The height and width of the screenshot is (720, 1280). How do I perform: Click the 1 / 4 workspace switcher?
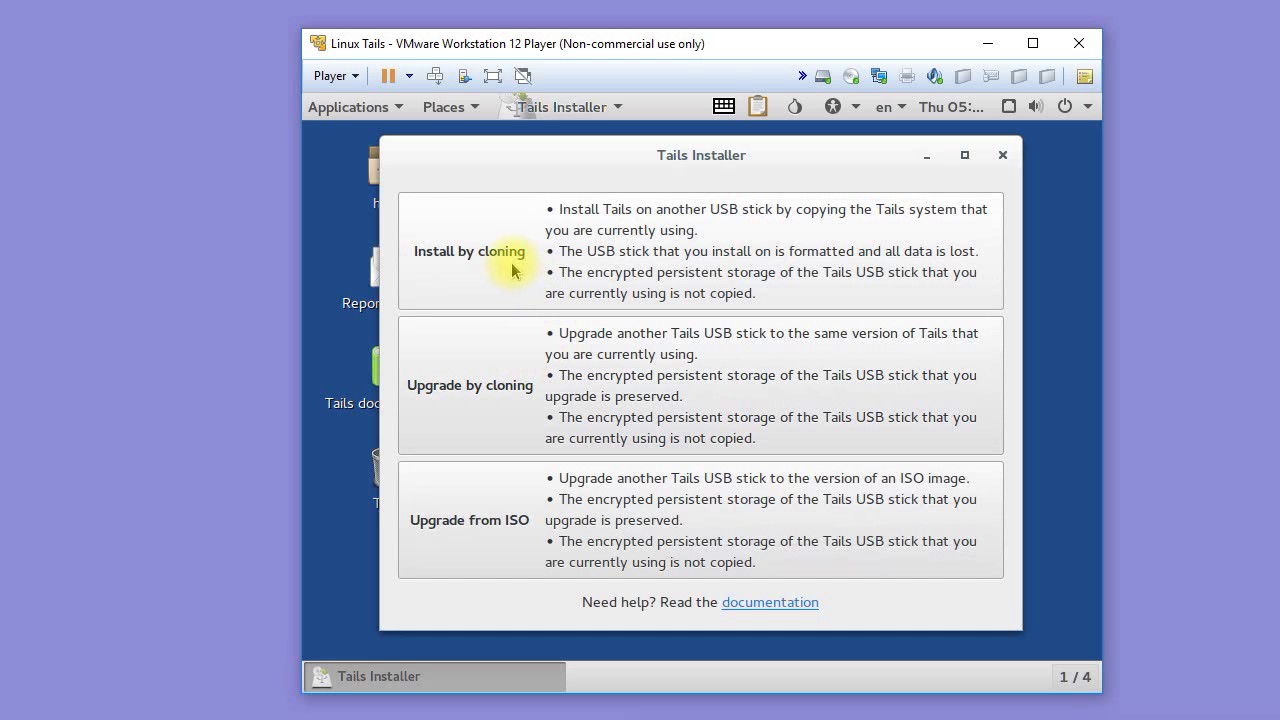[1075, 677]
